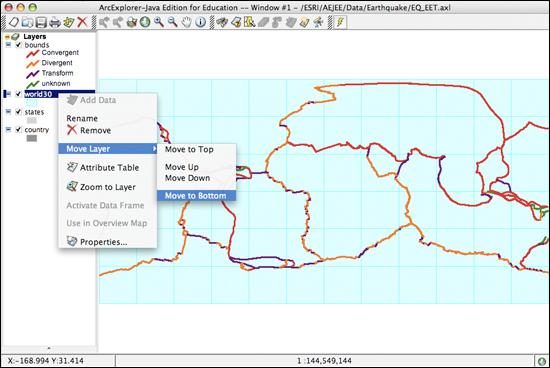Viewport: 550px width, 368px height.
Task: Choose Move to Bottom from submenu
Action: 196,196
